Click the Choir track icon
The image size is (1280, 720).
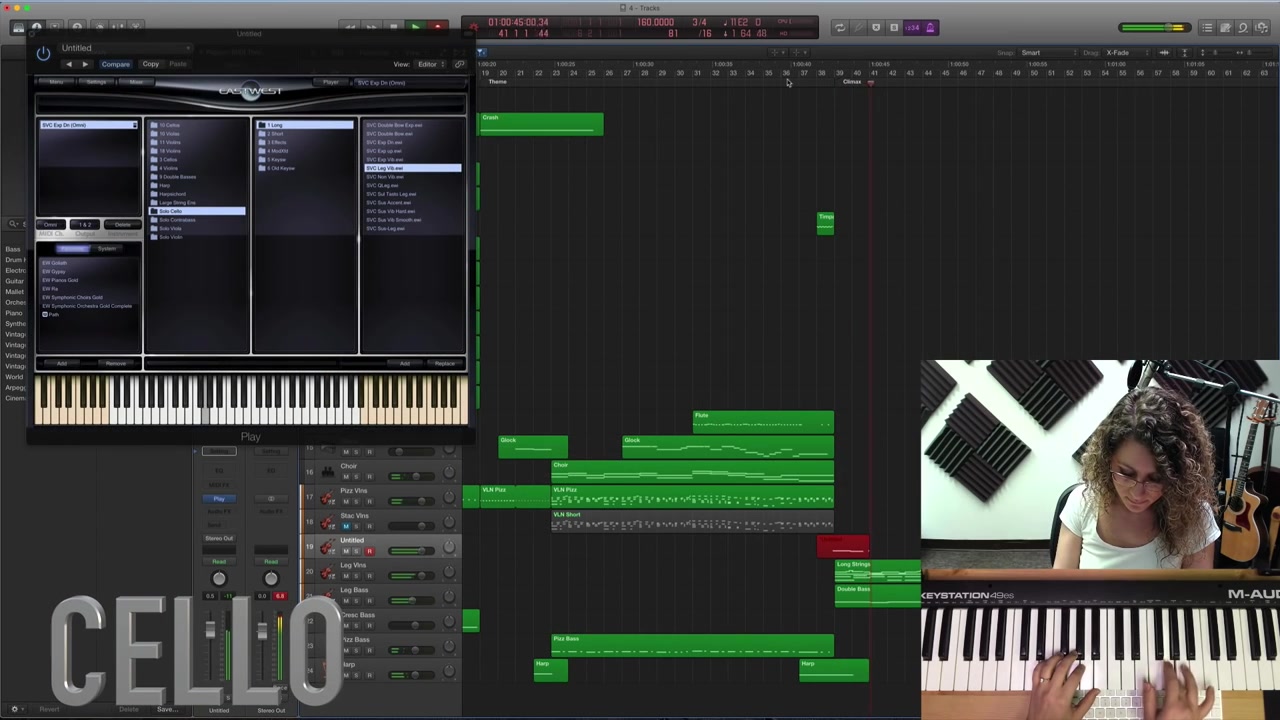(x=327, y=471)
